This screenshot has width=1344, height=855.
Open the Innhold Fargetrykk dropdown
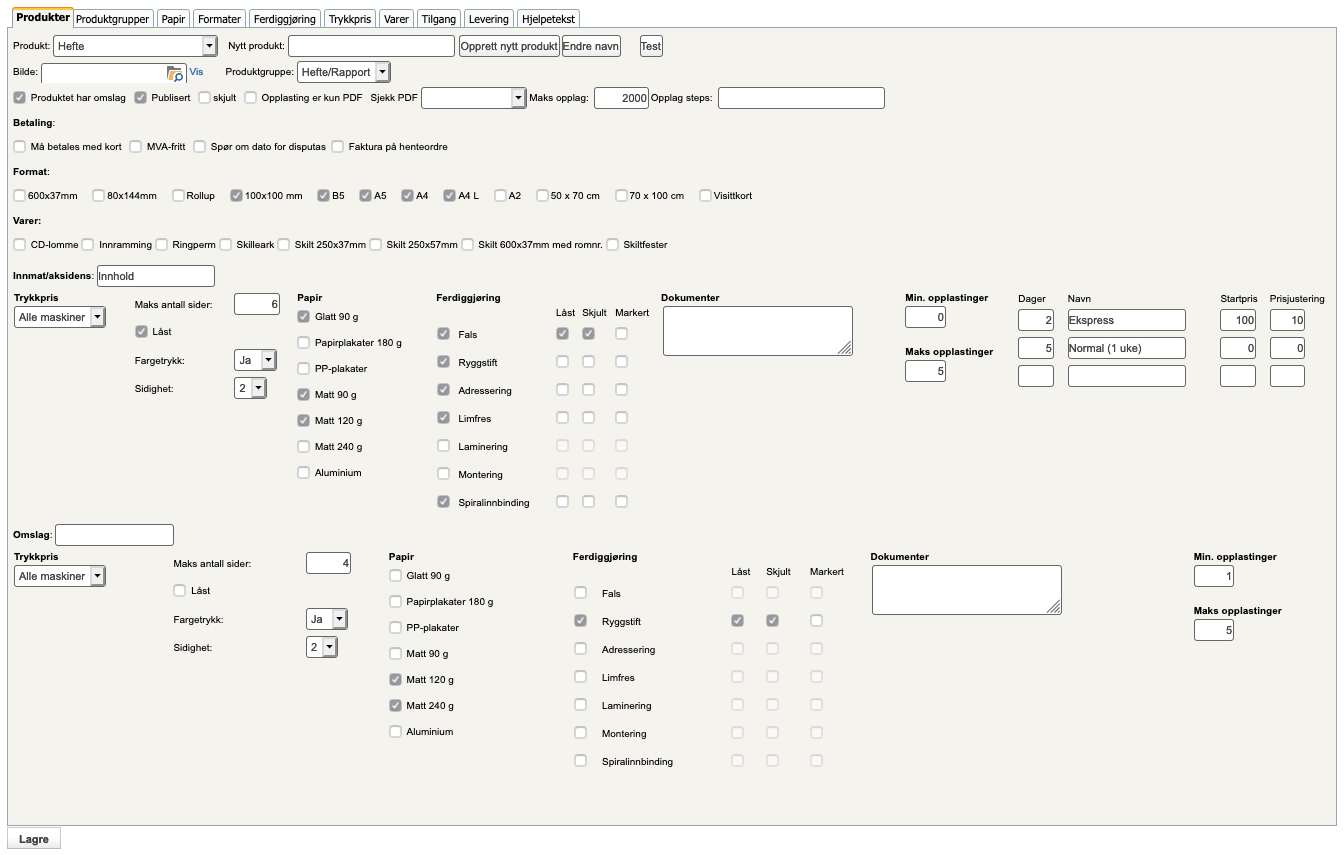pyautogui.click(x=255, y=360)
